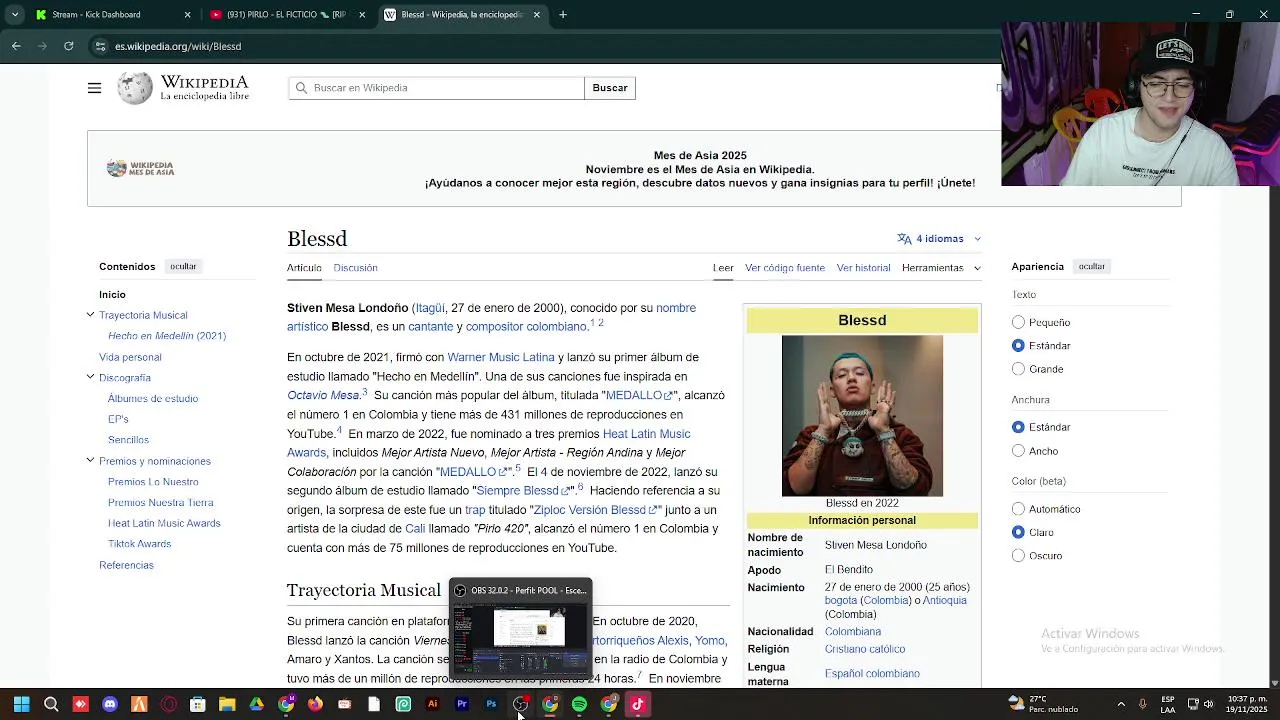Open the Herramientas tools dropdown
Screen dimensions: 1280x720
(941, 268)
